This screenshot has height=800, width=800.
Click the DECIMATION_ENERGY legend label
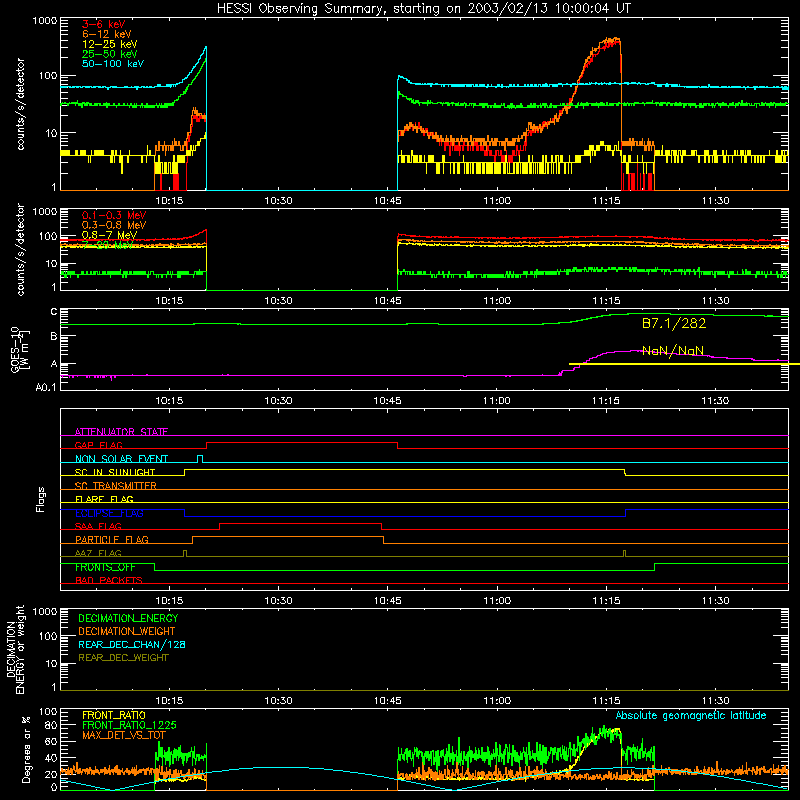[128, 618]
